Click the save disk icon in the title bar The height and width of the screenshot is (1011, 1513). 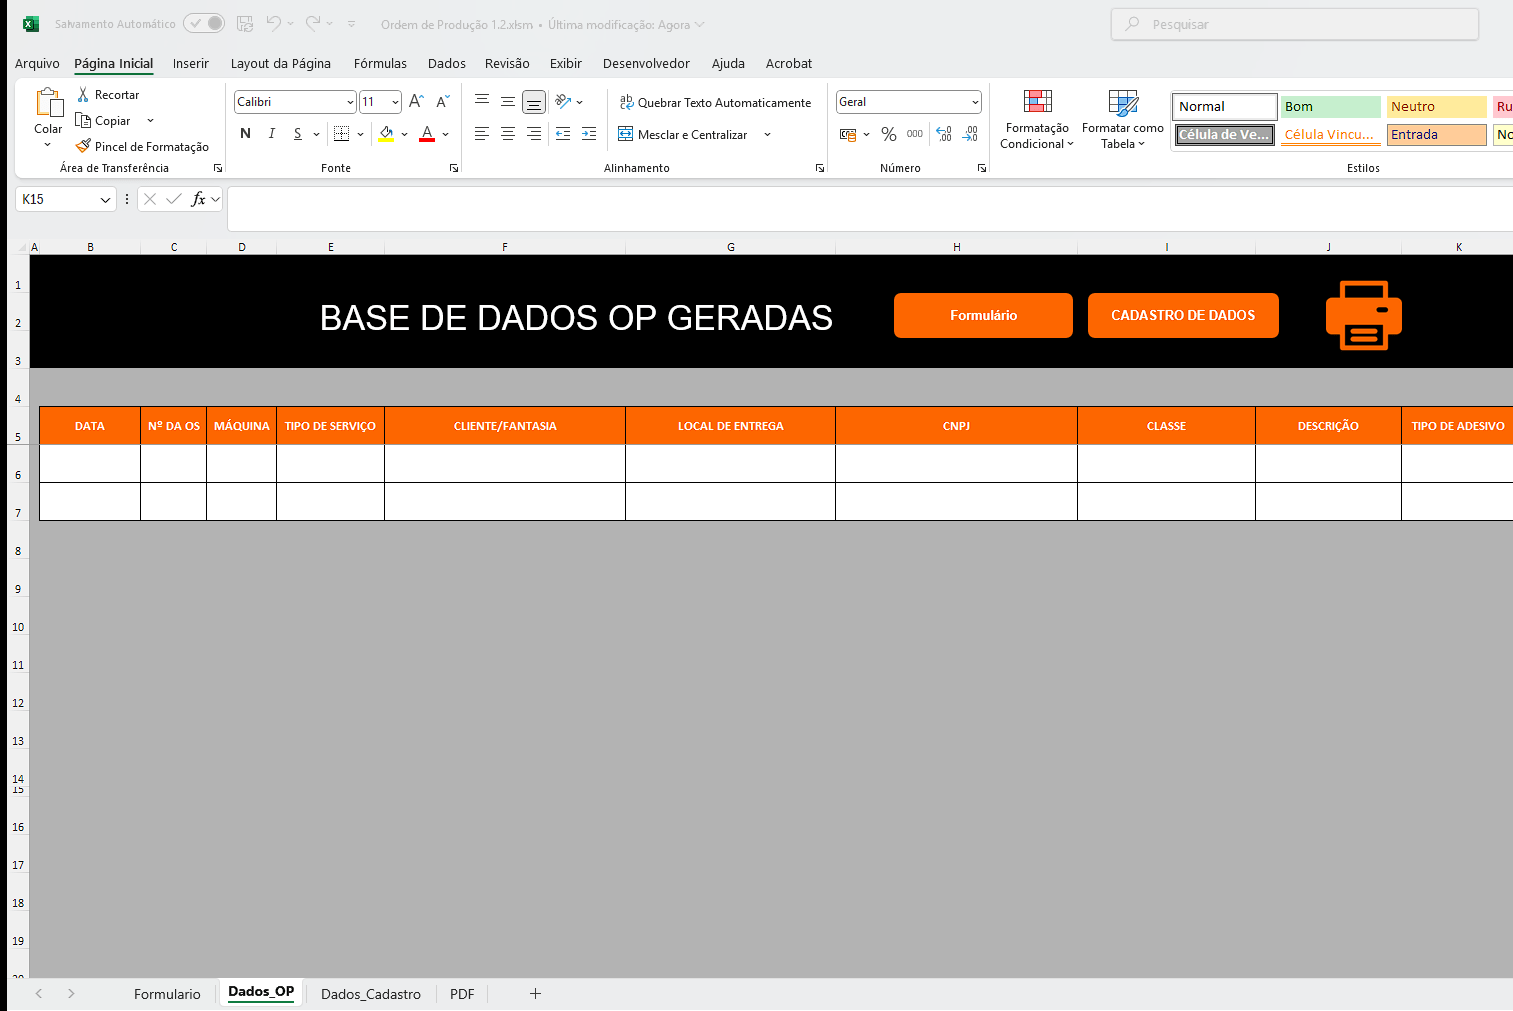[x=245, y=23]
